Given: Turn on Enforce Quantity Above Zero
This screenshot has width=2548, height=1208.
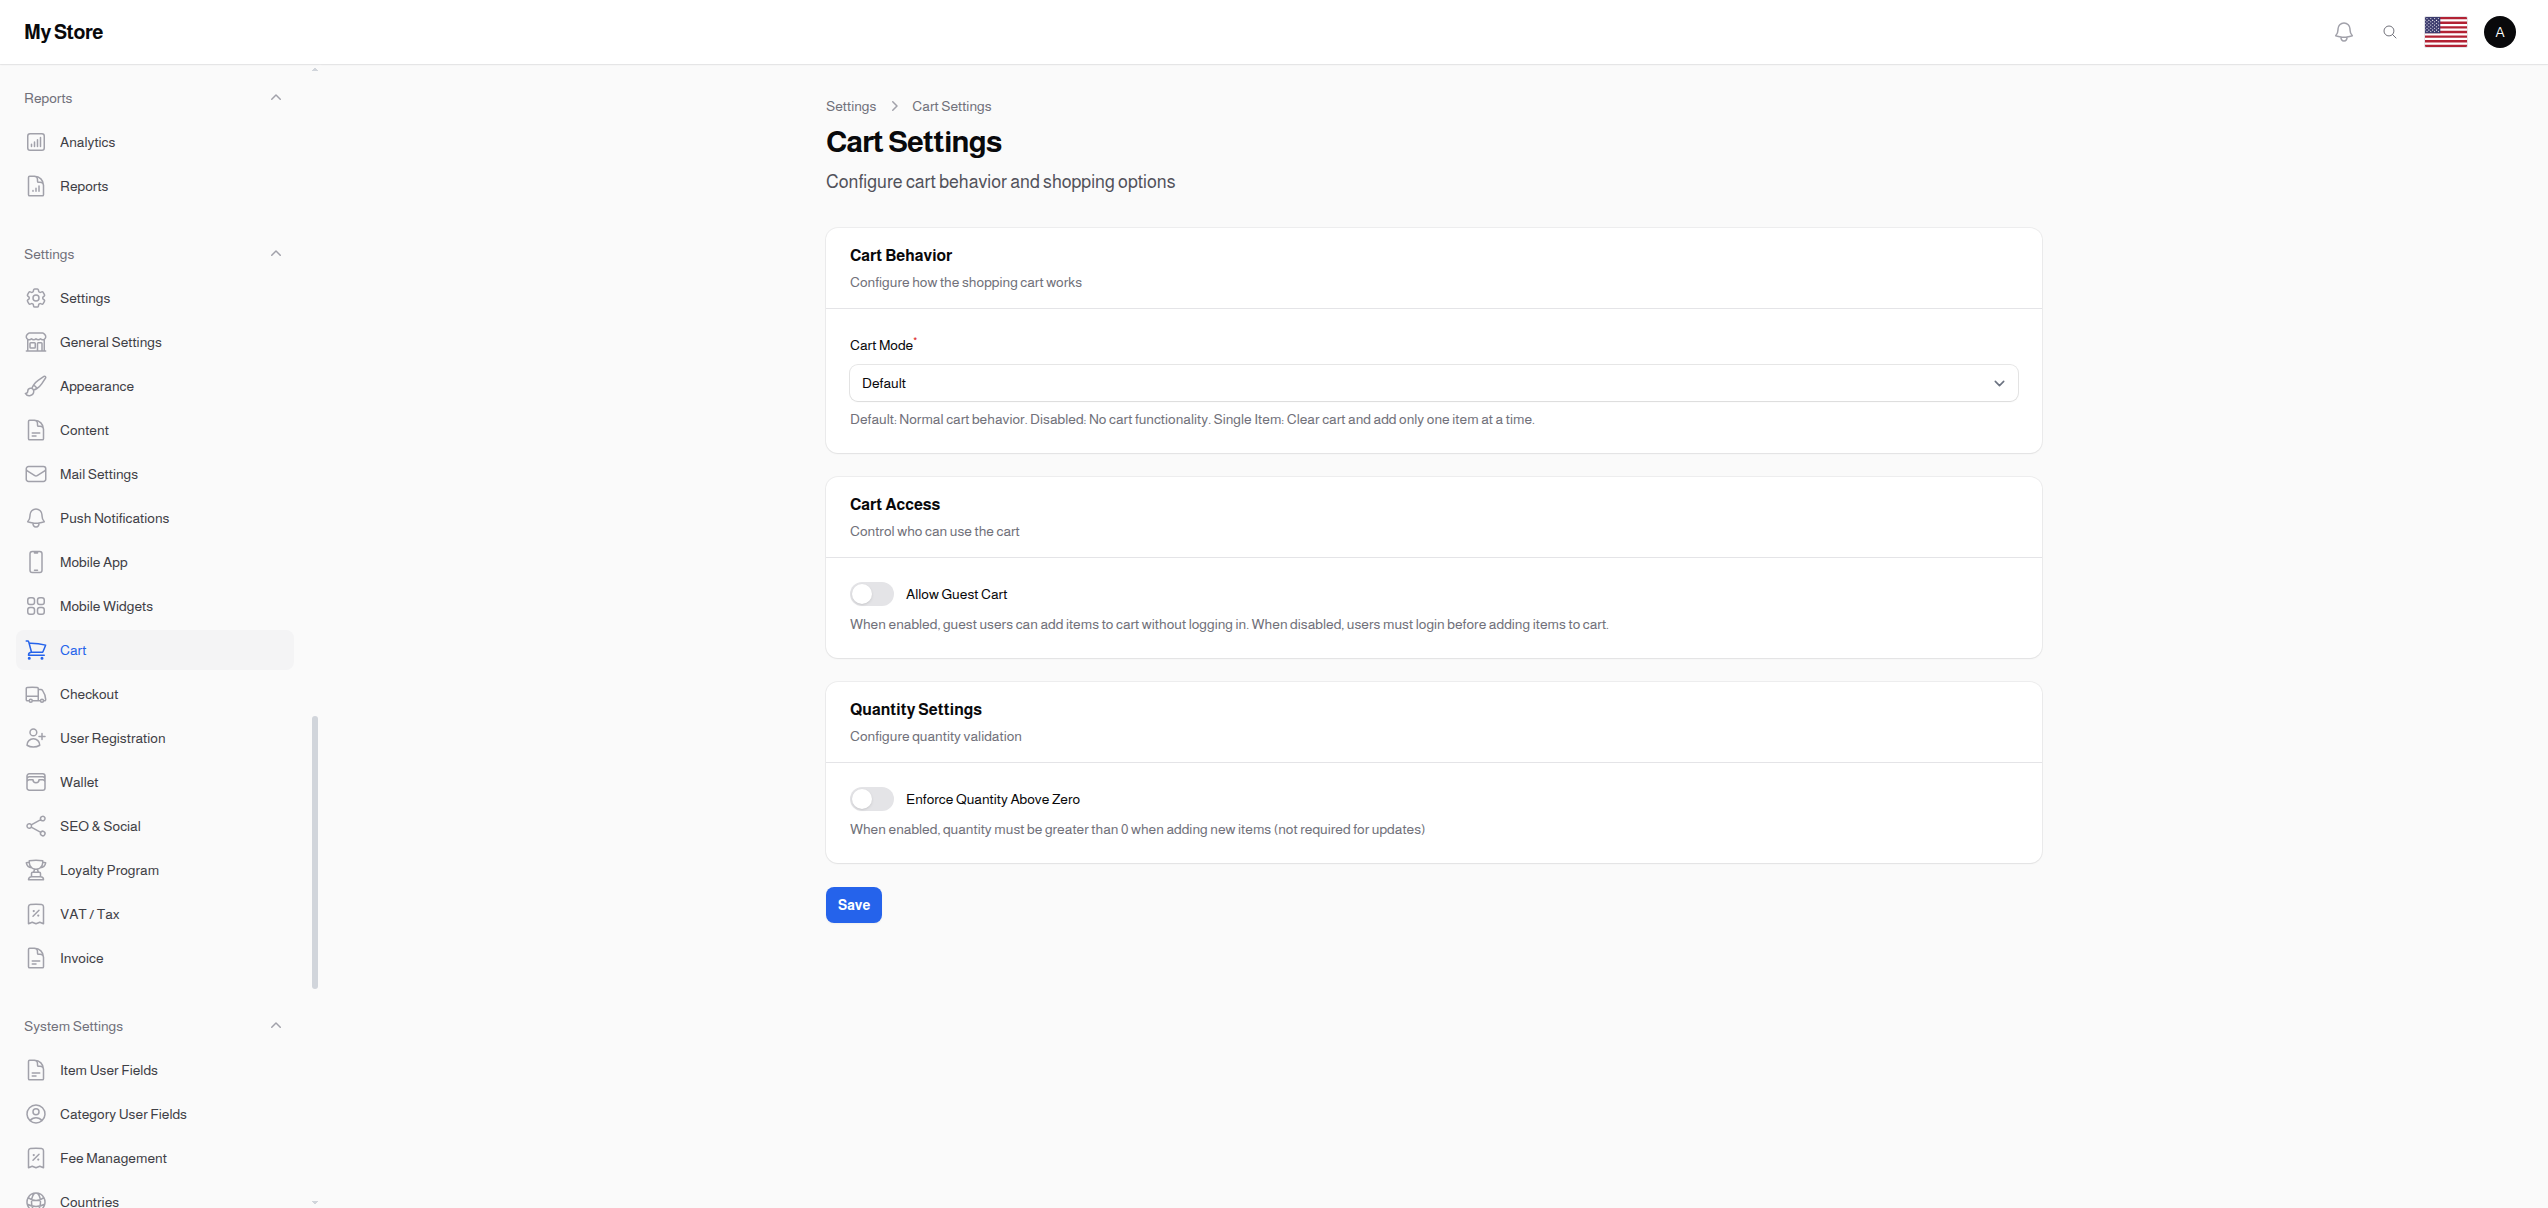Looking at the screenshot, I should tap(871, 798).
